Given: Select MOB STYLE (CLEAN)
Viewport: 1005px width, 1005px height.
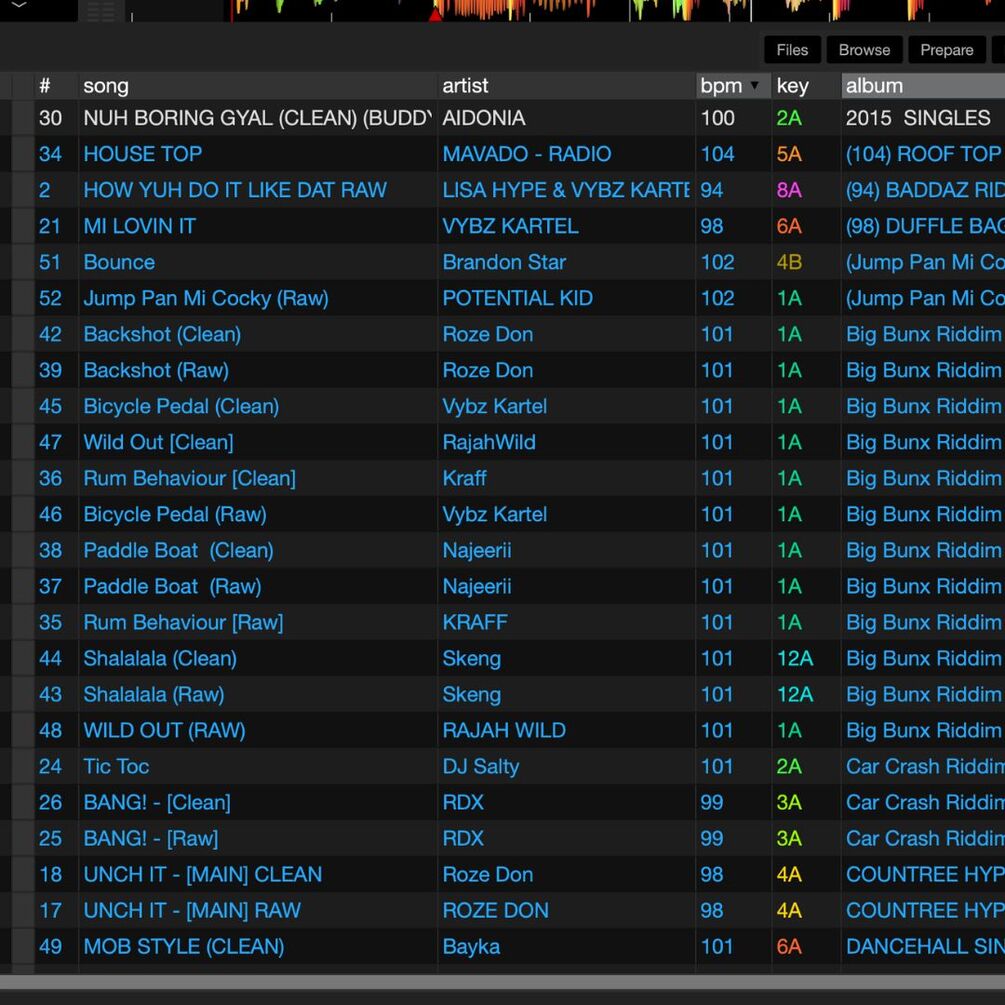Looking at the screenshot, I should click(x=184, y=946).
